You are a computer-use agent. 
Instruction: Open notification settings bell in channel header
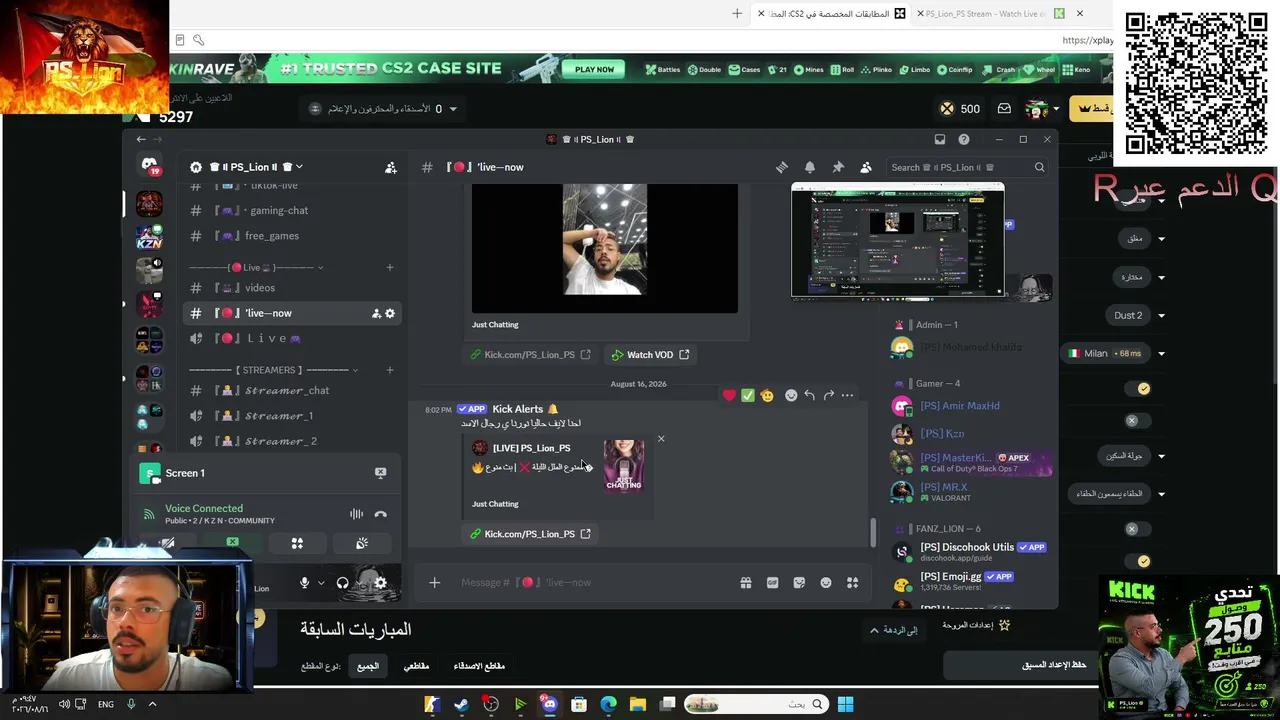point(810,167)
